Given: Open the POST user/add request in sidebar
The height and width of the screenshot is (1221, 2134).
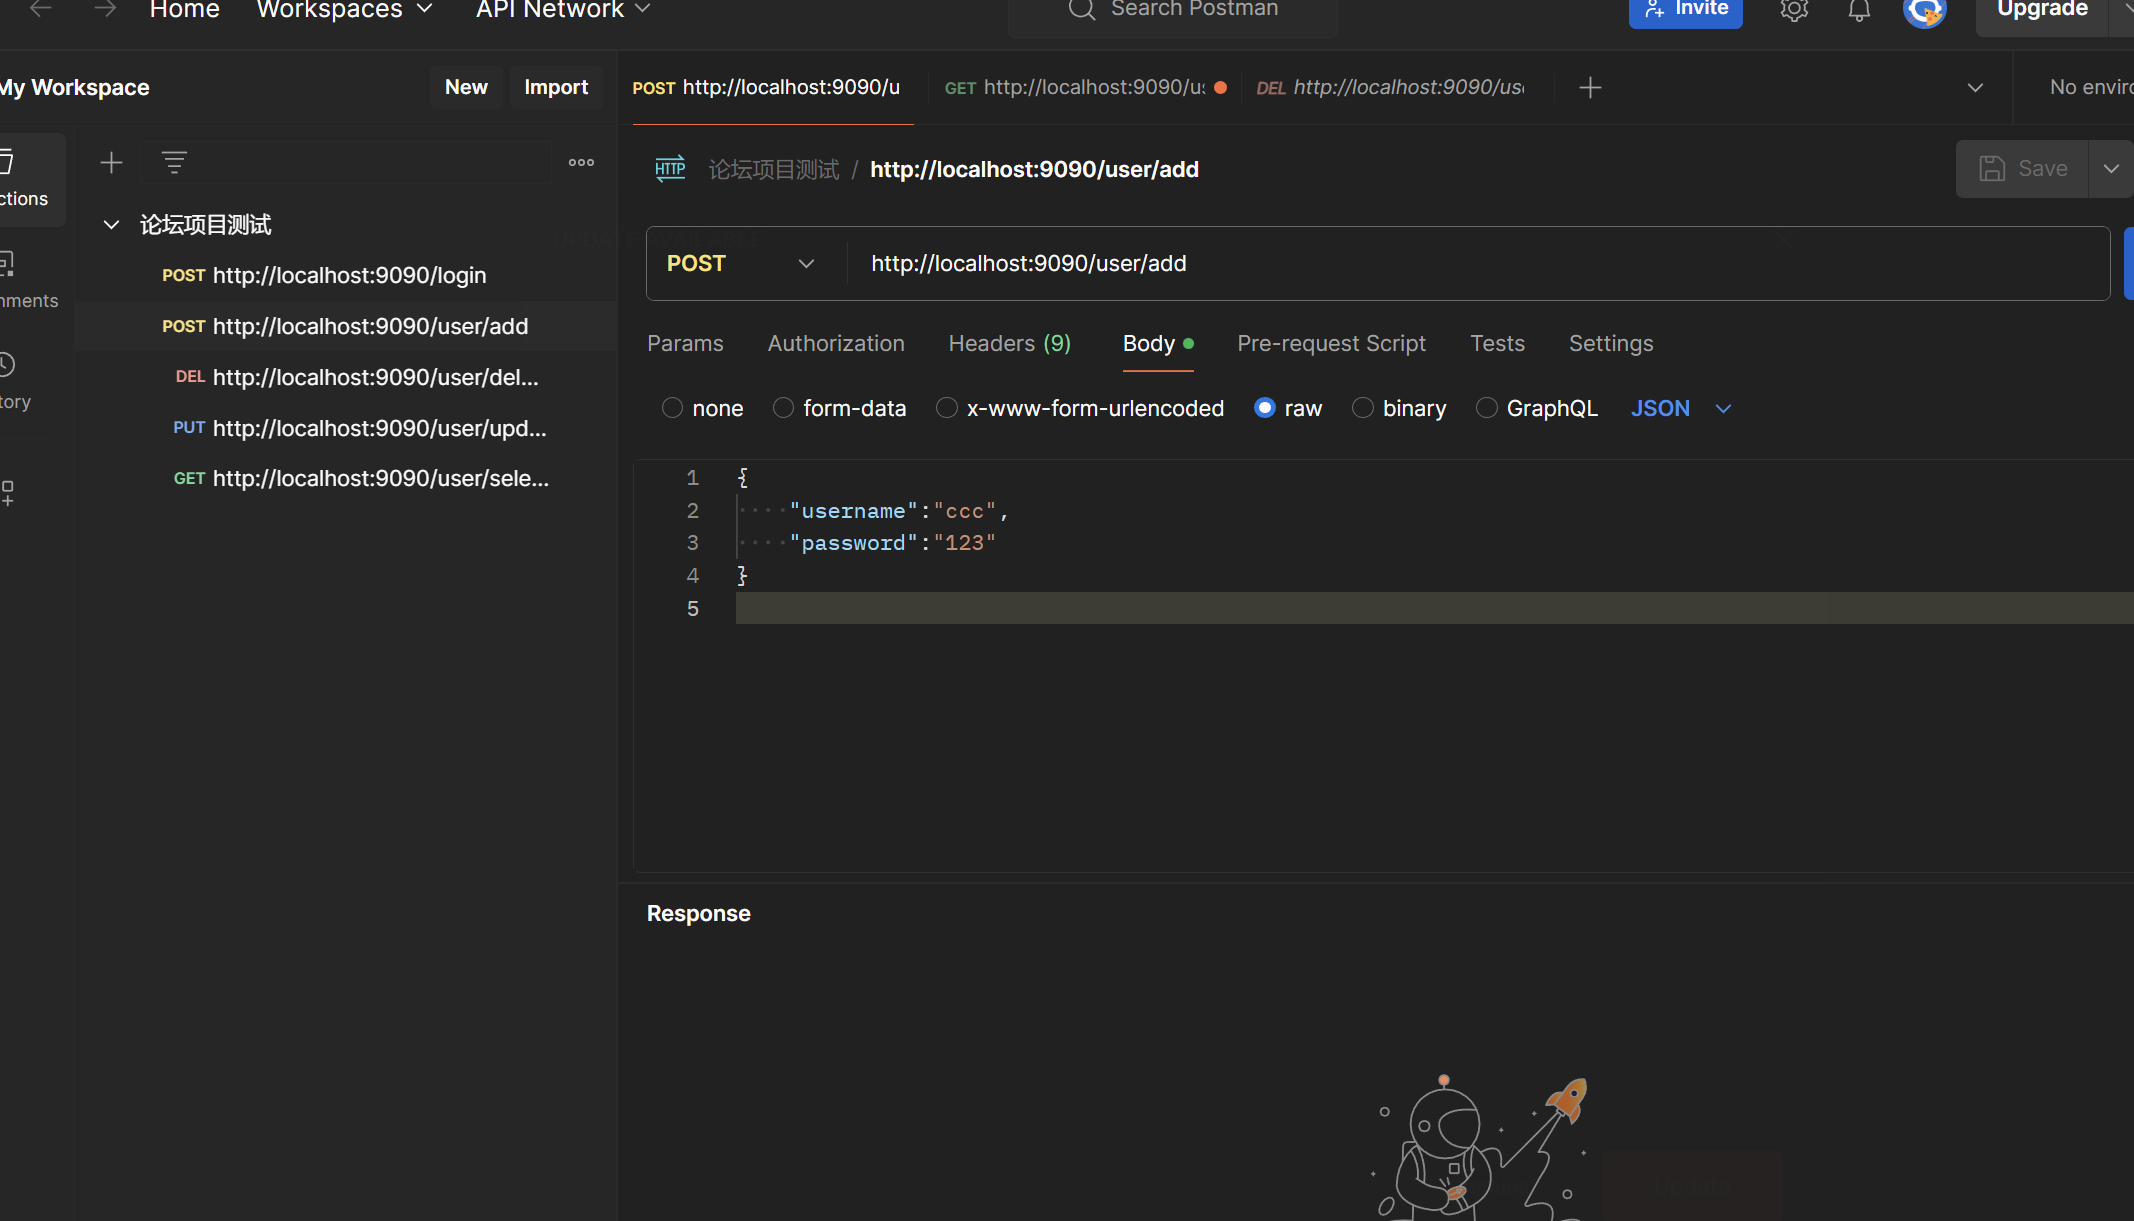Looking at the screenshot, I should click(x=346, y=326).
